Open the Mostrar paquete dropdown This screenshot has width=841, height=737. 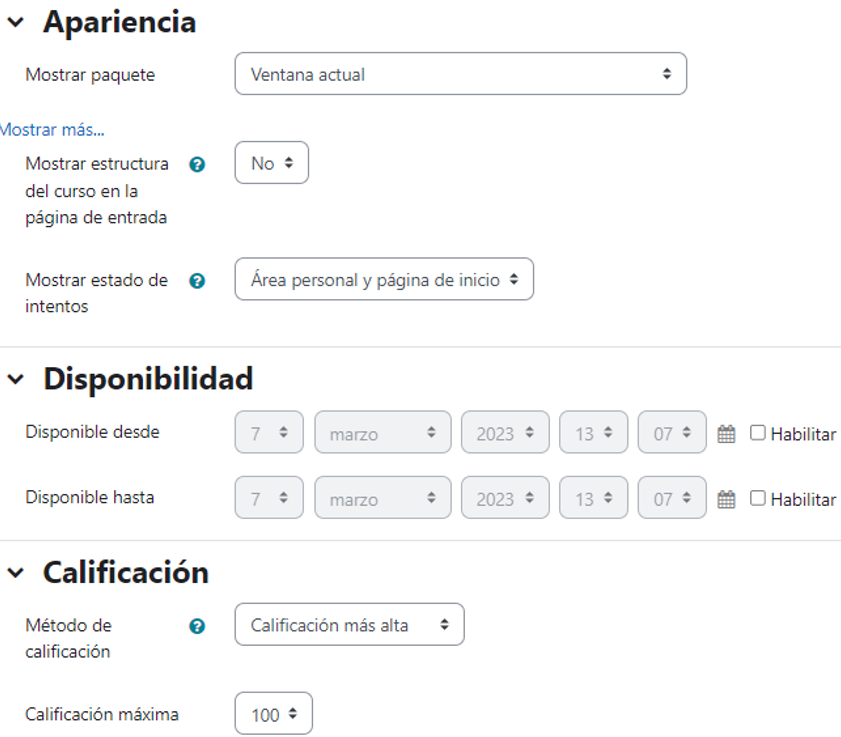tap(460, 73)
